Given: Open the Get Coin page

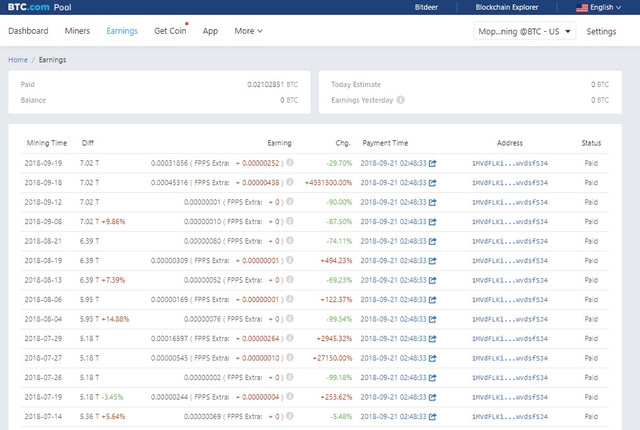Looking at the screenshot, I should tap(170, 31).
